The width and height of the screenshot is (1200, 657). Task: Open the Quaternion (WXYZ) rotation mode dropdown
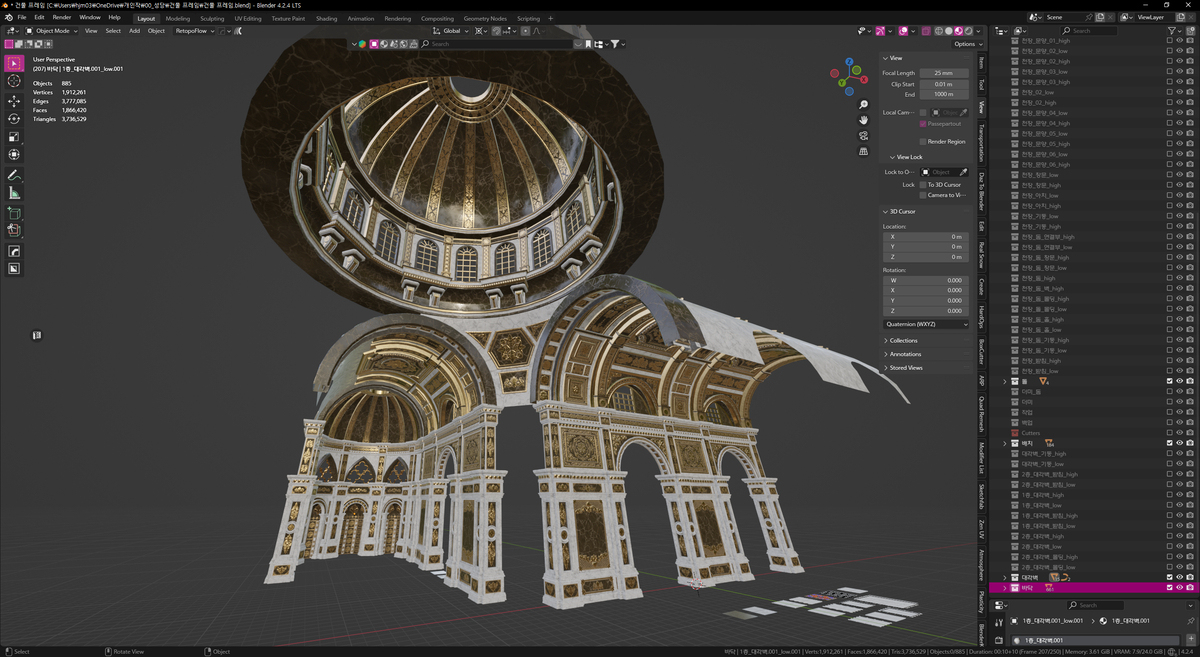tap(926, 324)
